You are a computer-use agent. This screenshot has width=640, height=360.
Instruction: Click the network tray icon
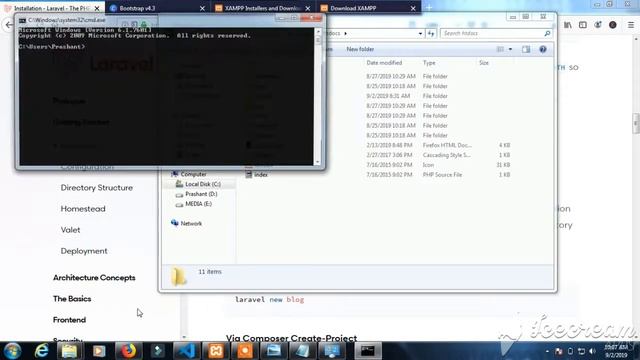[x=582, y=351]
